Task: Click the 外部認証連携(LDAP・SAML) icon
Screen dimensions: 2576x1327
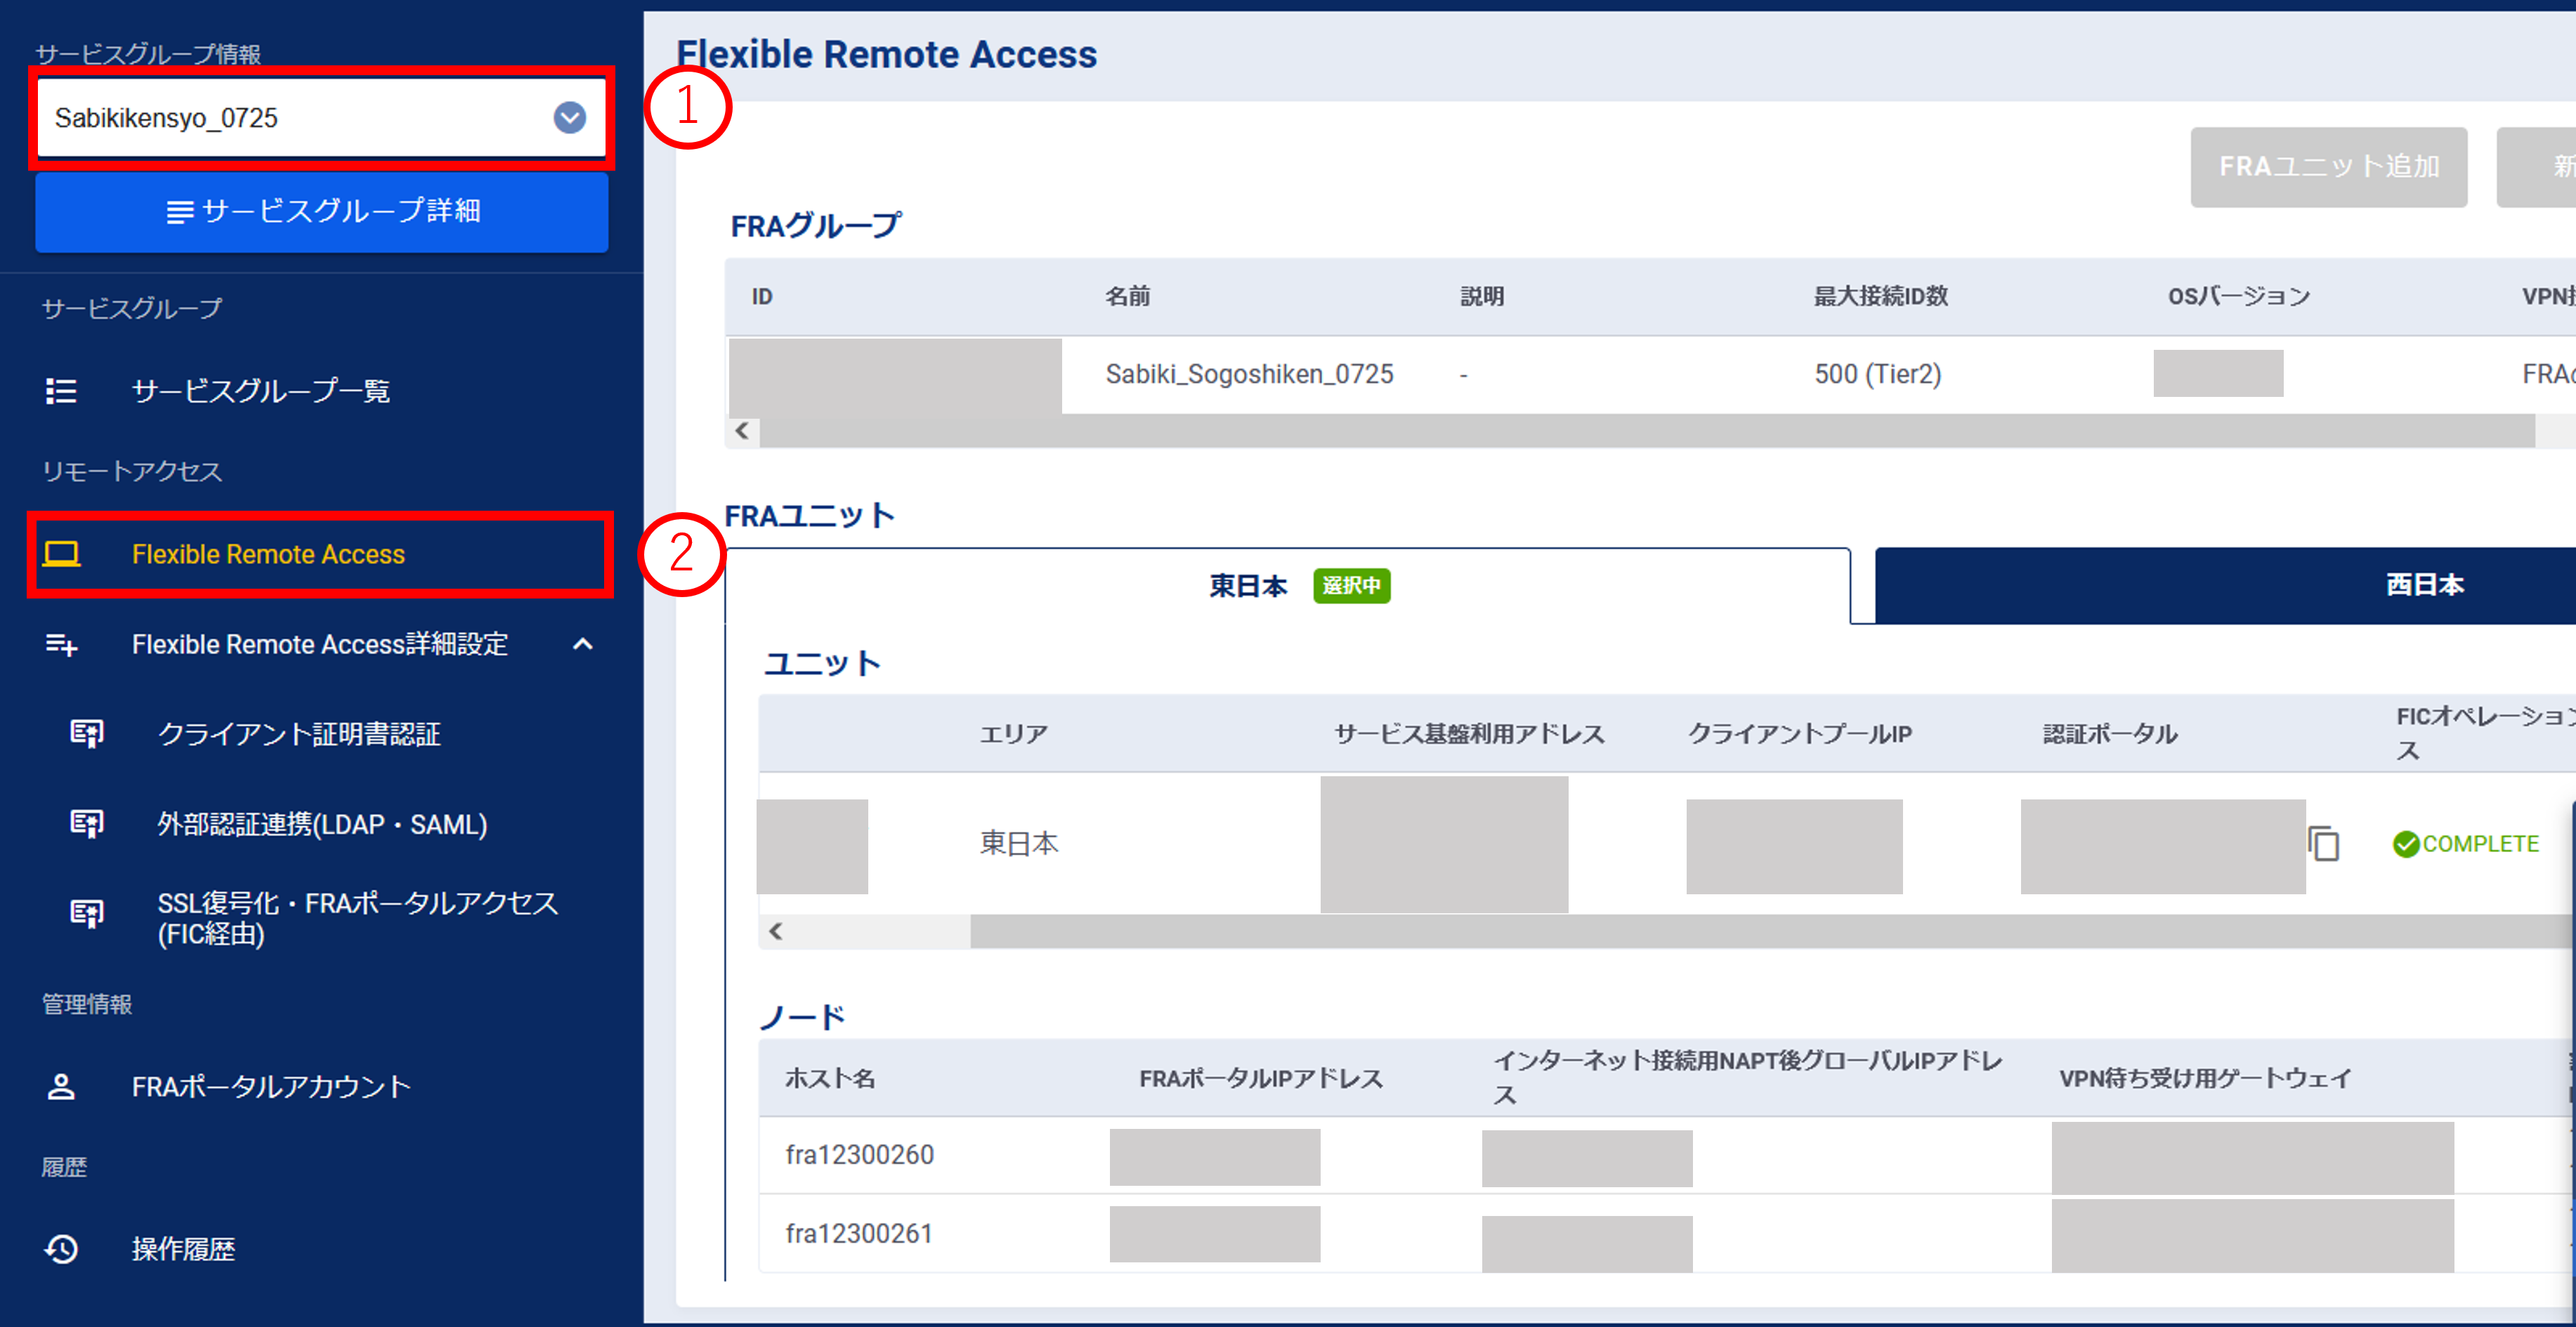Action: click(87, 824)
